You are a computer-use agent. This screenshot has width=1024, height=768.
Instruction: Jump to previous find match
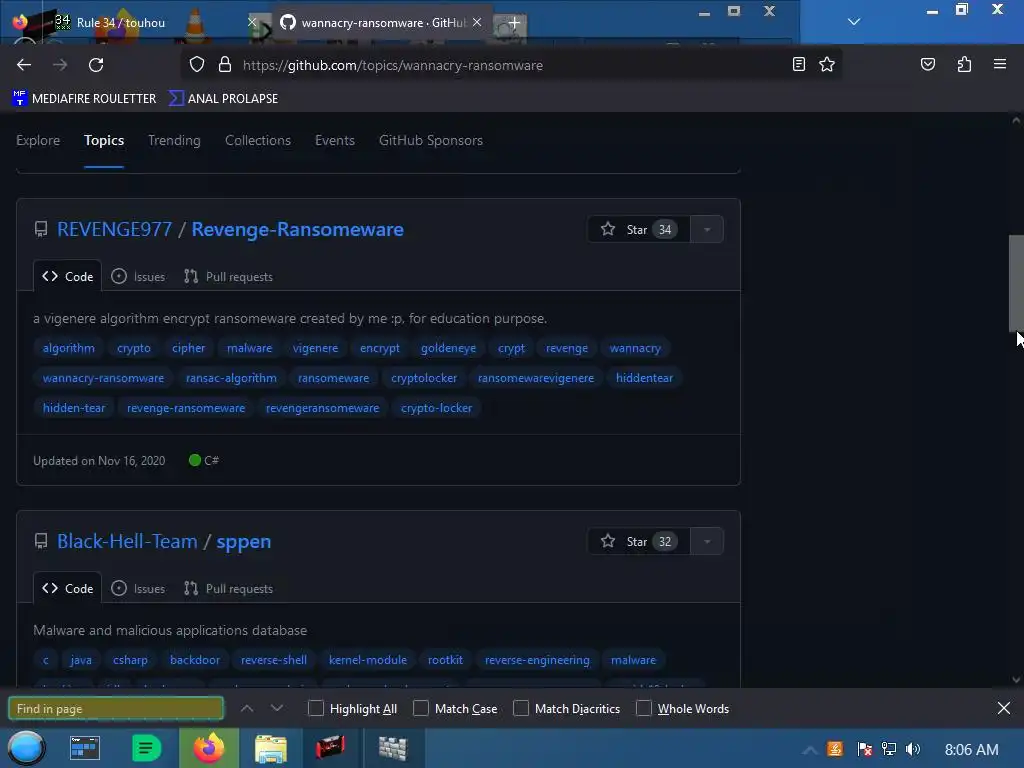[247, 708]
